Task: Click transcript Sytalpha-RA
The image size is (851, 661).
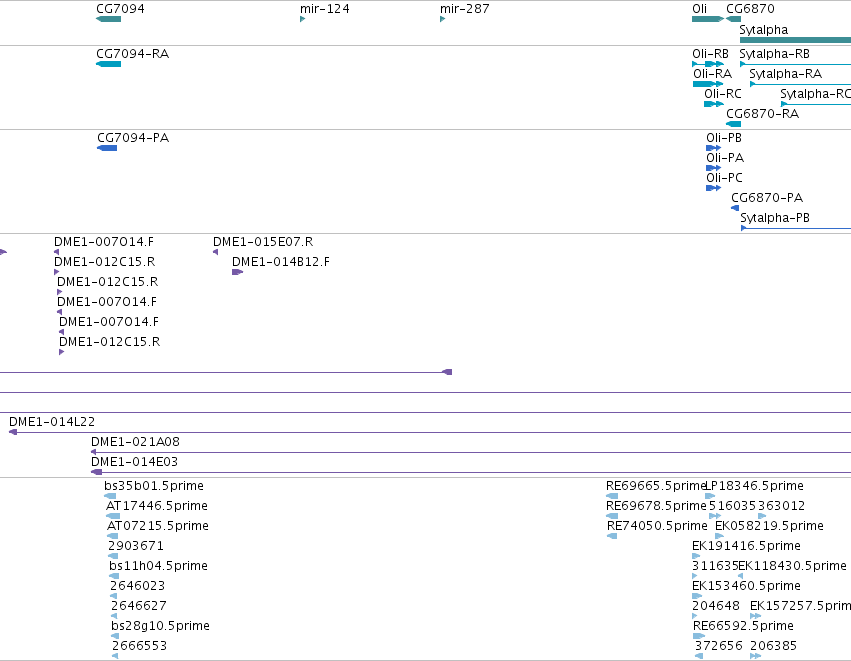Action: 800,84
